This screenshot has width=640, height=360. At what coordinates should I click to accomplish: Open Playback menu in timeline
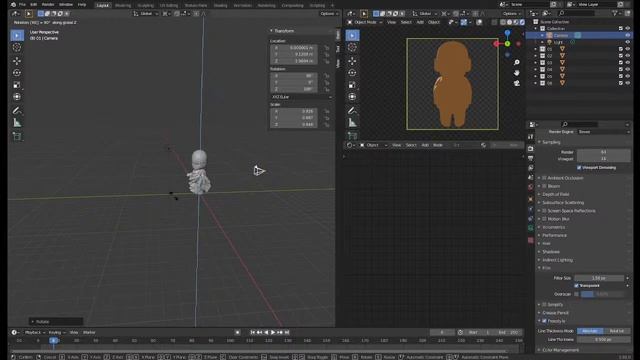pos(34,333)
